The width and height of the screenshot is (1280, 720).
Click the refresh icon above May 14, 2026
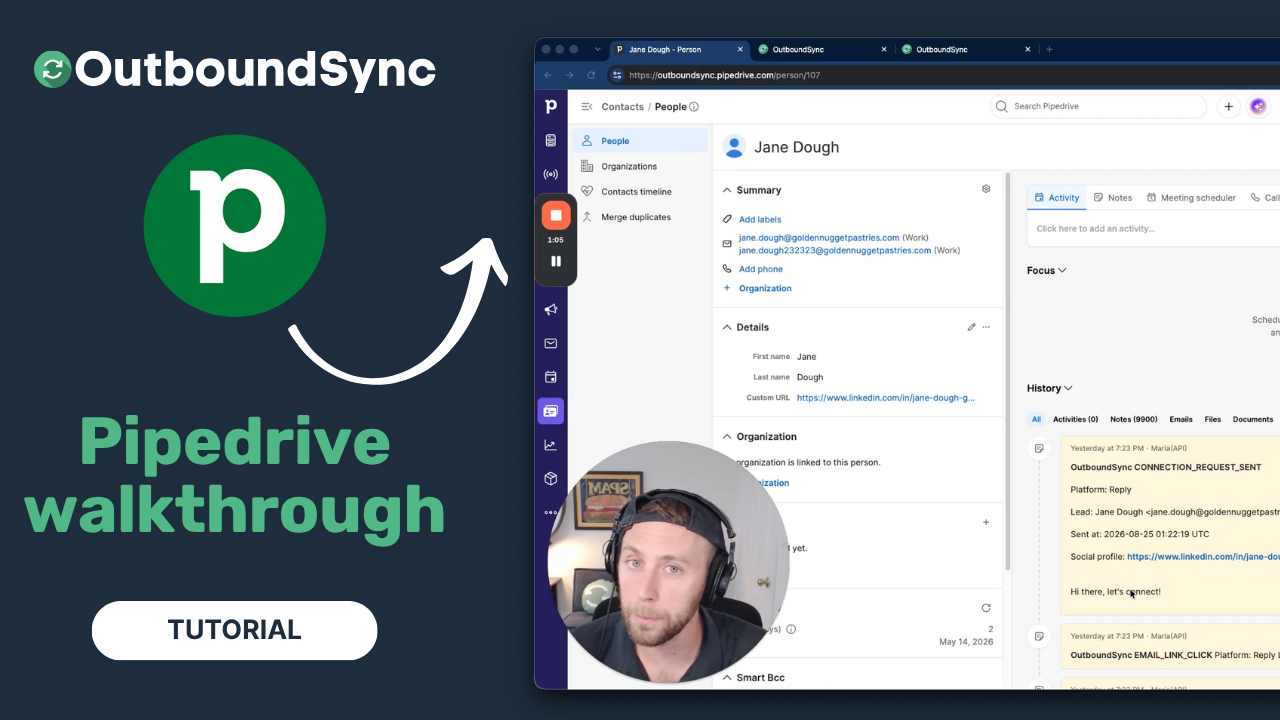(x=986, y=608)
